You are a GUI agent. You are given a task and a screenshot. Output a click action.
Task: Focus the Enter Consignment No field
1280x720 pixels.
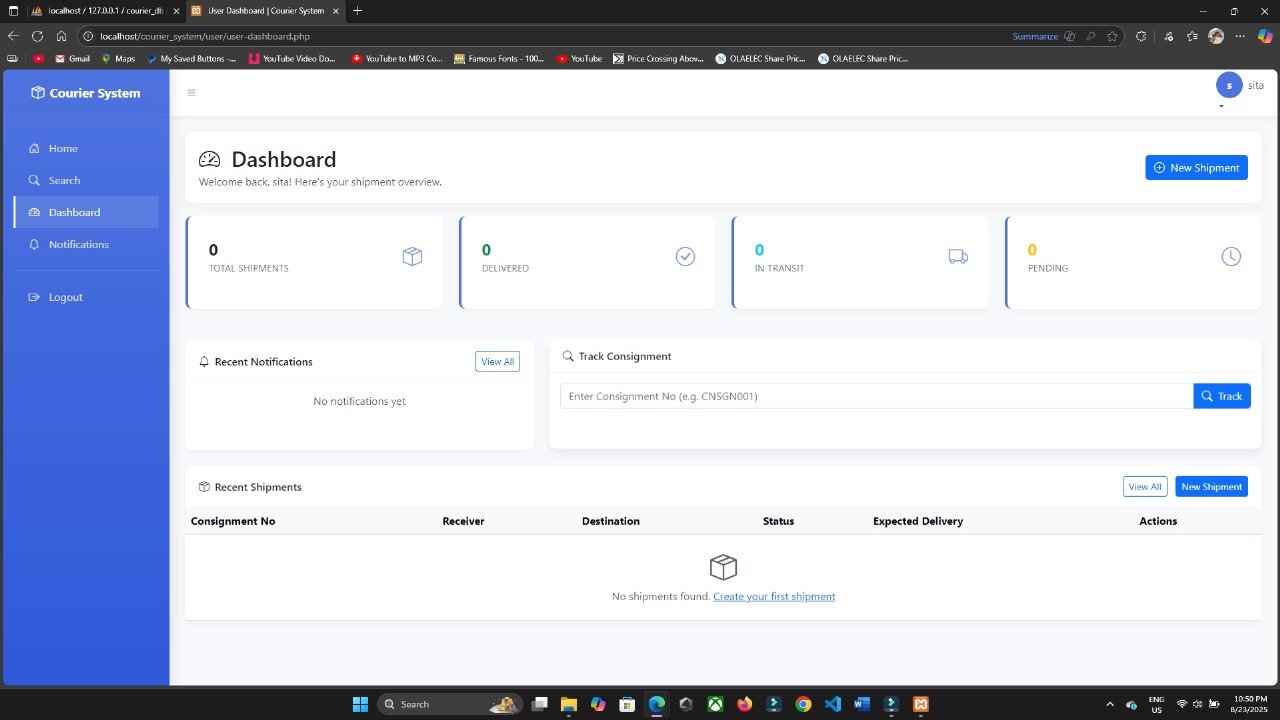pyautogui.click(x=876, y=397)
